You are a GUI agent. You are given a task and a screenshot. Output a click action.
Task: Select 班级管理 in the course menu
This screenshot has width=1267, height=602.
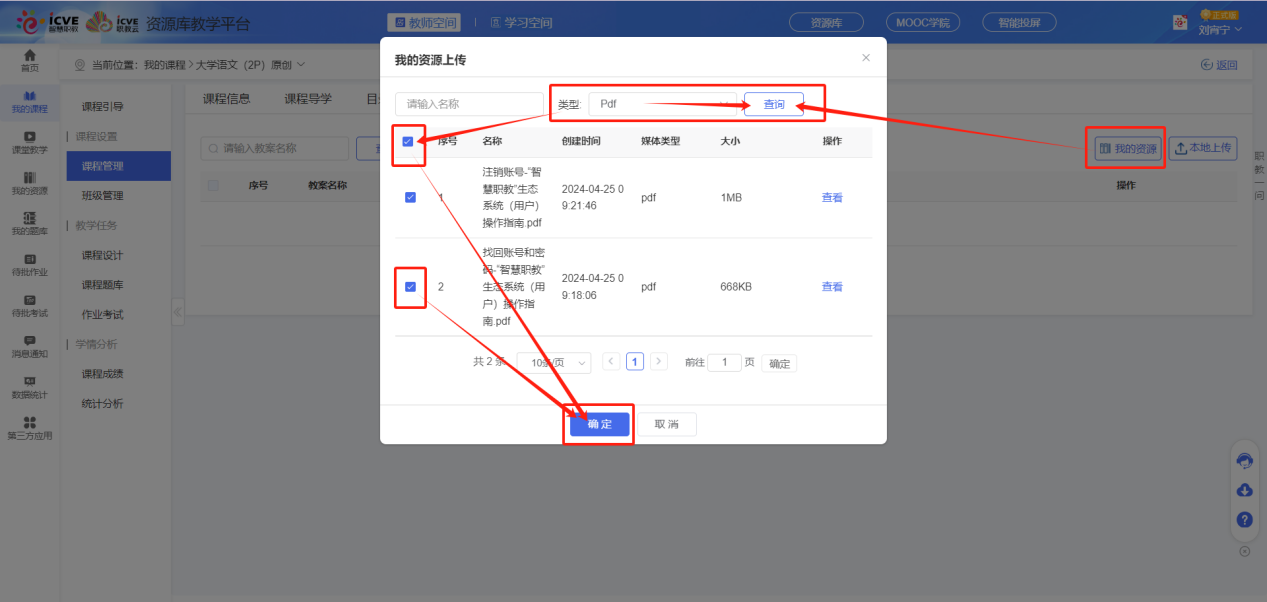click(x=103, y=196)
